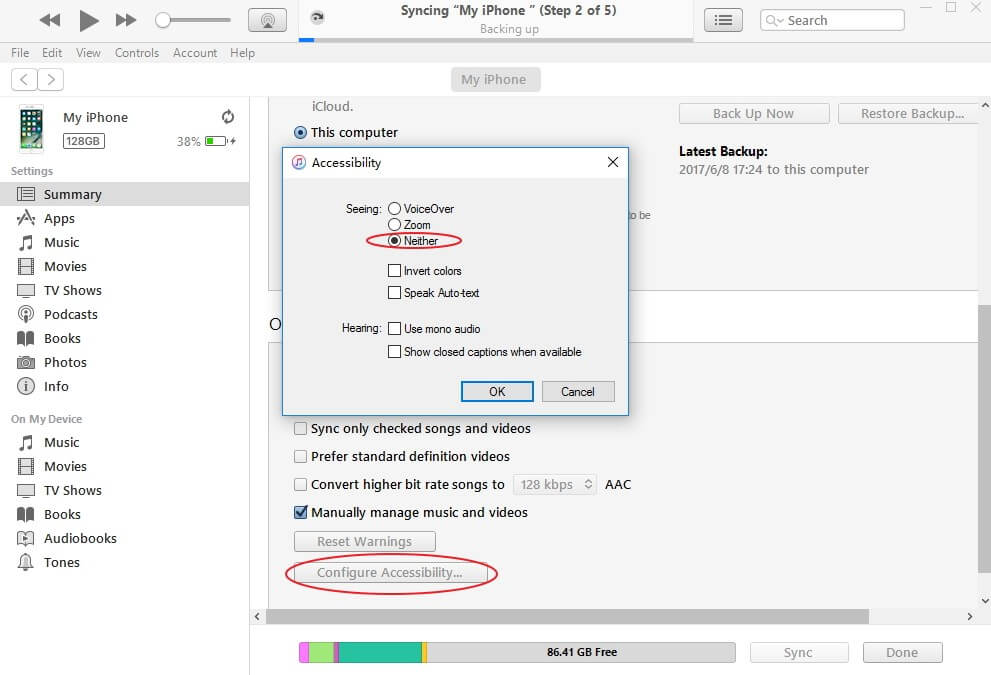Go back with the left arrow button
Screen dimensions: 991x675
[24, 80]
